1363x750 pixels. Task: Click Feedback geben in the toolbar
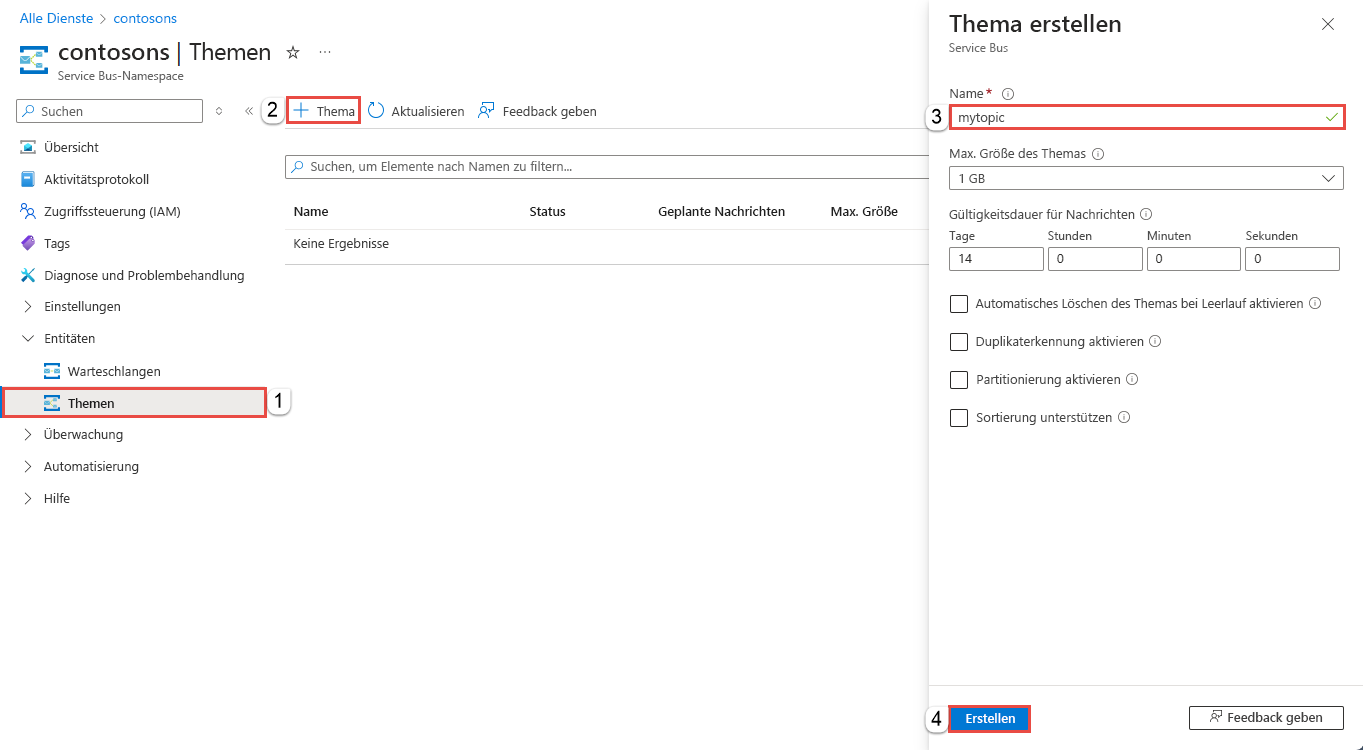click(x=537, y=111)
